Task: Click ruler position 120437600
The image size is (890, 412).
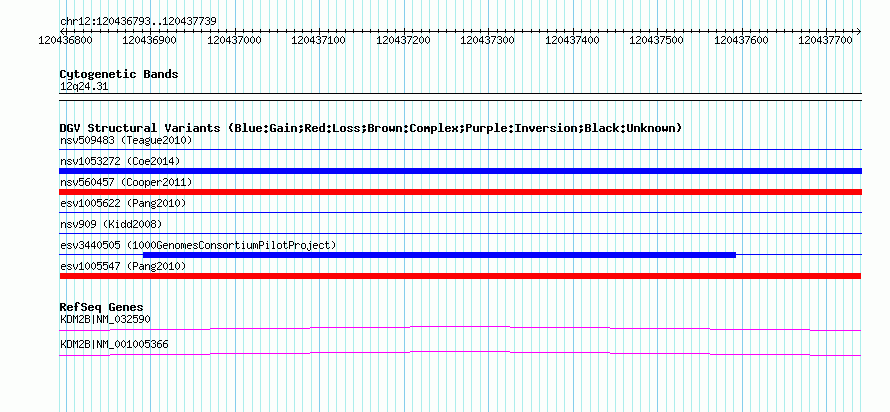Action: coord(741,40)
